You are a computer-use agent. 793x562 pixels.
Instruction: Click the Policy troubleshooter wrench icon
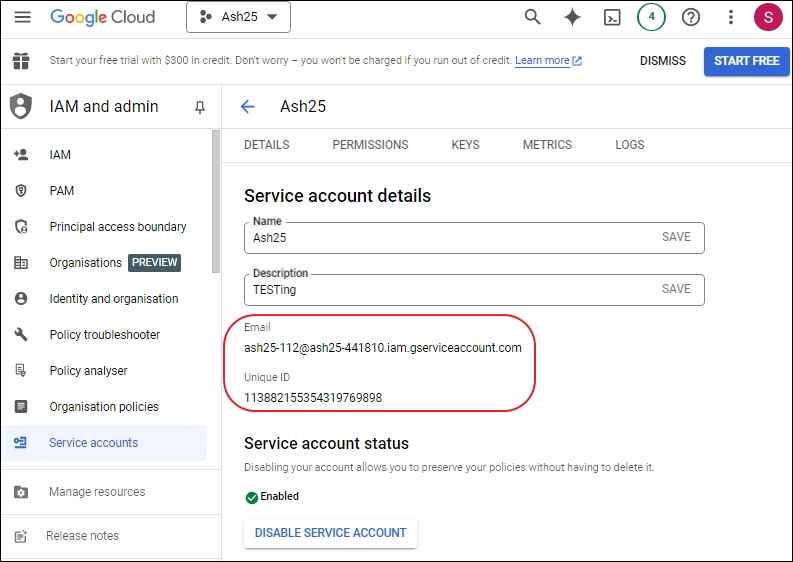(x=21, y=334)
